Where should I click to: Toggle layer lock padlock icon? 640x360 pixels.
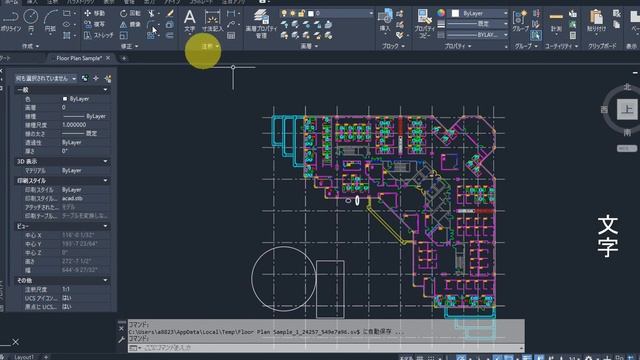tap(301, 13)
